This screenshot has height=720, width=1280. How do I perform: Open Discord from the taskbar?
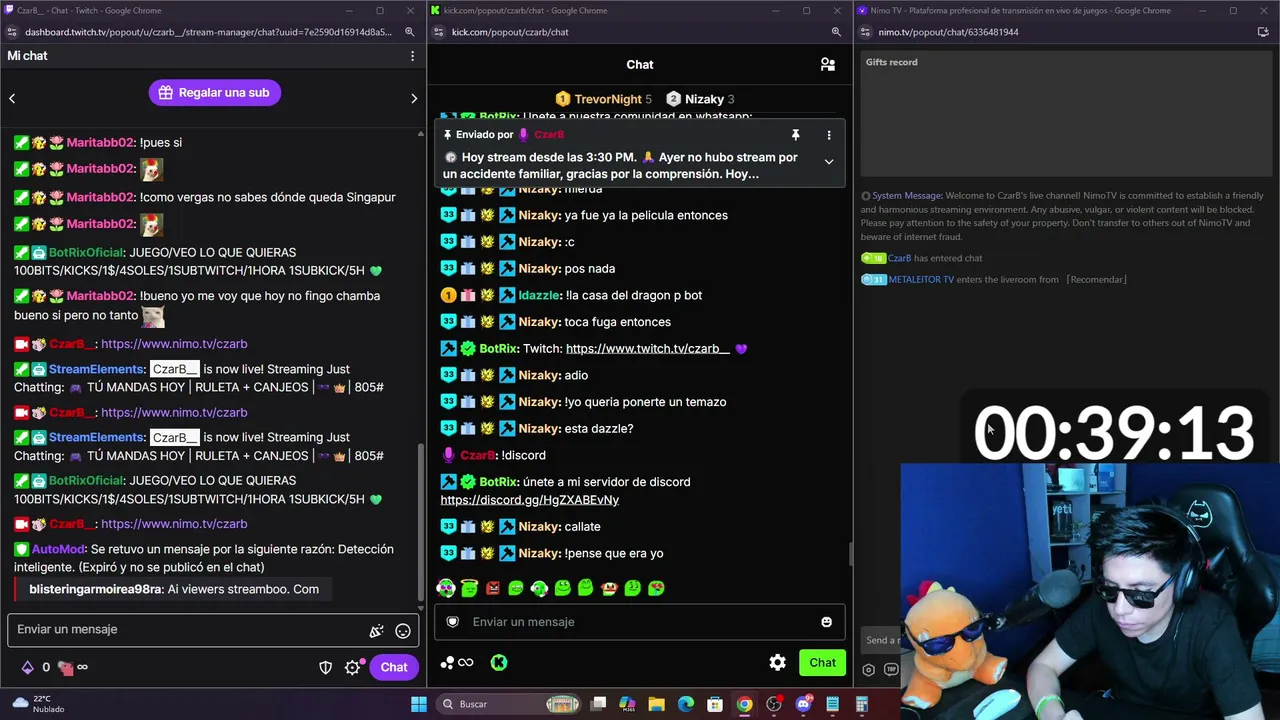point(803,704)
